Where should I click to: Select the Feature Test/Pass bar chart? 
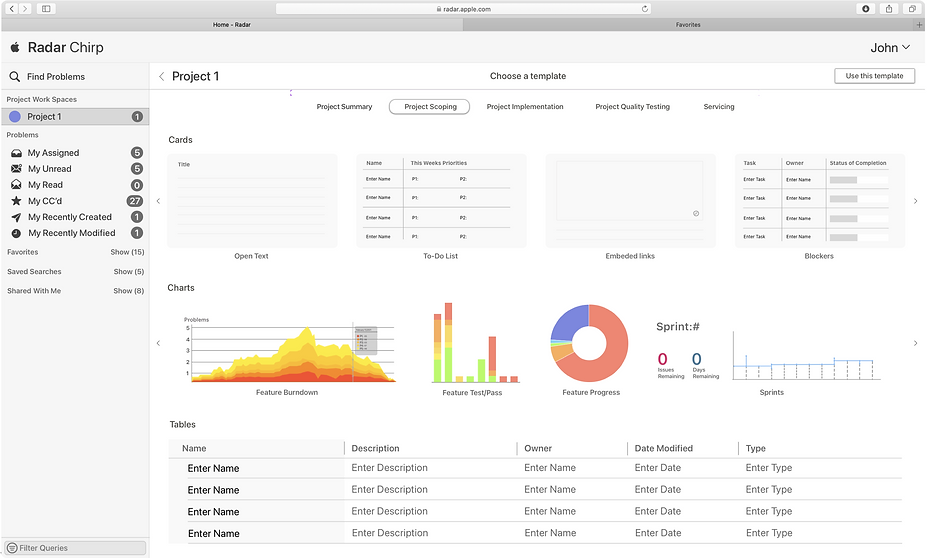(x=475, y=343)
